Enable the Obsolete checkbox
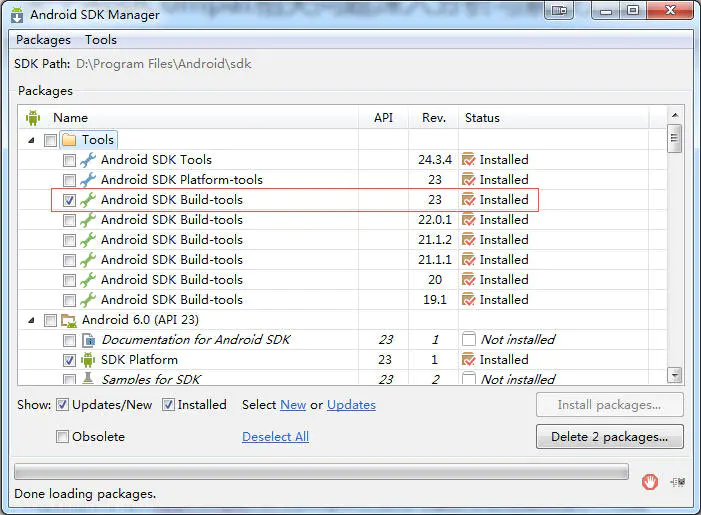The width and height of the screenshot is (701, 515). 62,437
